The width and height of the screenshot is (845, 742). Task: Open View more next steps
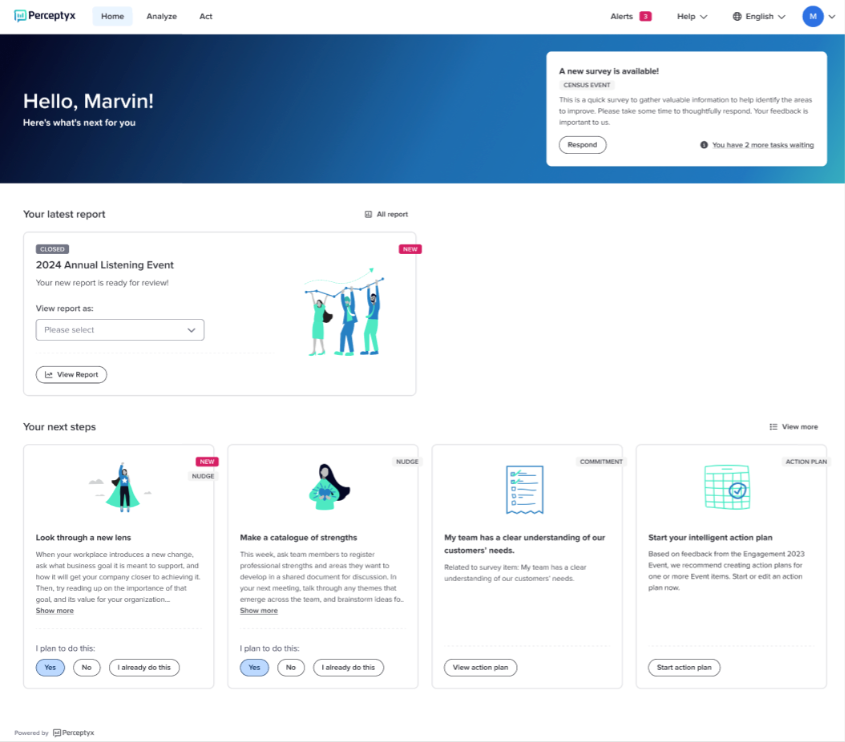click(800, 427)
